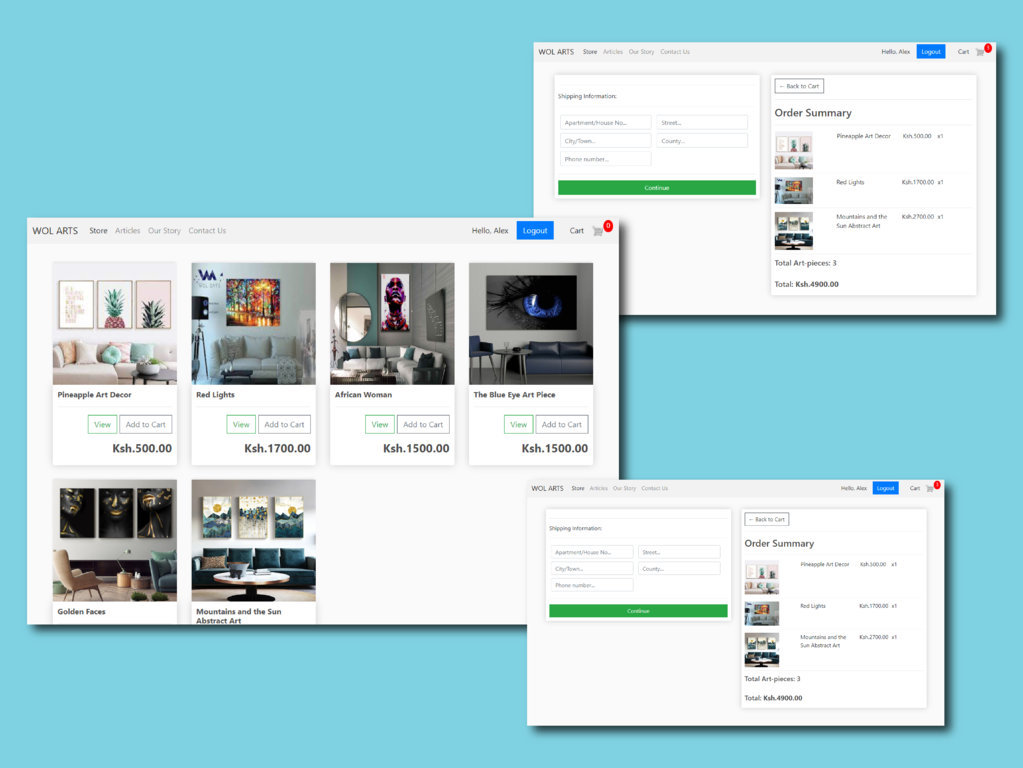Click the Golden Faces product image
This screenshot has width=1023, height=768.
(115, 540)
